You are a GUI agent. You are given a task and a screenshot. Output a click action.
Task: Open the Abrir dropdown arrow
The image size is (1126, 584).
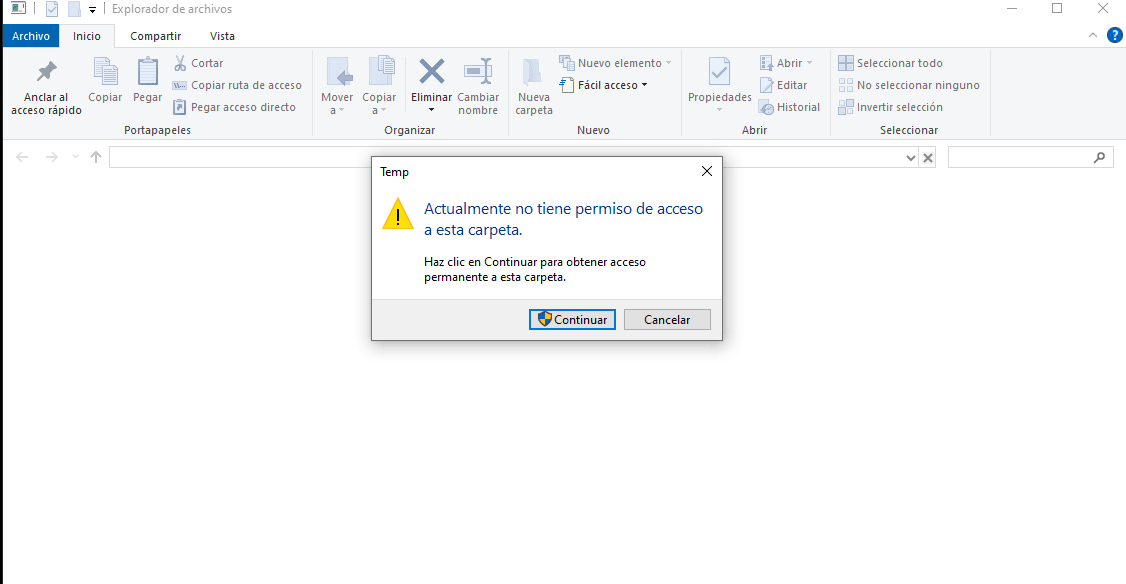(809, 63)
